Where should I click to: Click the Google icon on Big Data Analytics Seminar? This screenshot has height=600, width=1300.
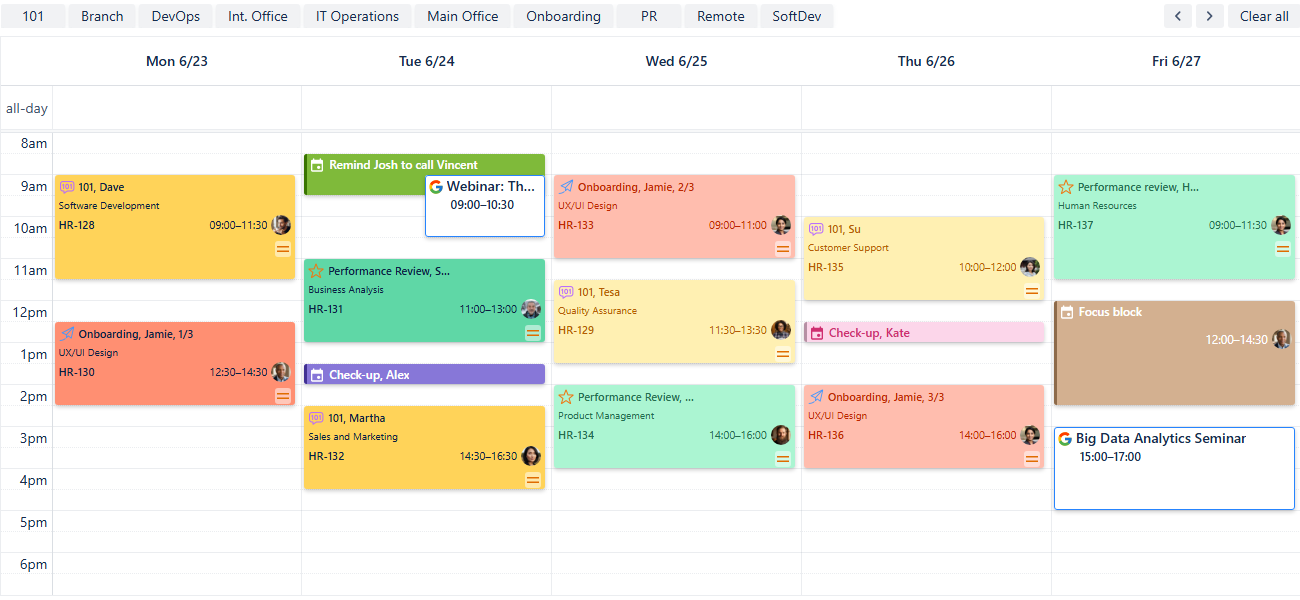click(x=1065, y=439)
